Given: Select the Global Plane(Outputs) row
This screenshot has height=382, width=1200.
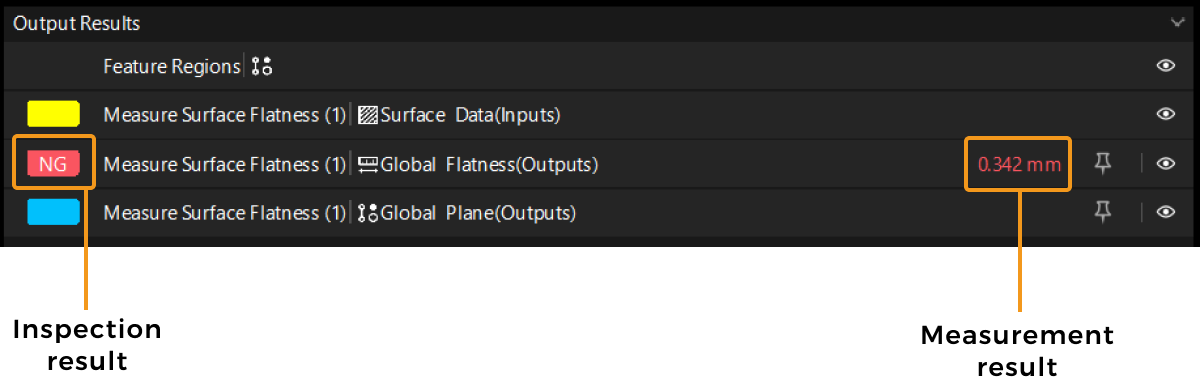Looking at the screenshot, I should tap(600, 212).
